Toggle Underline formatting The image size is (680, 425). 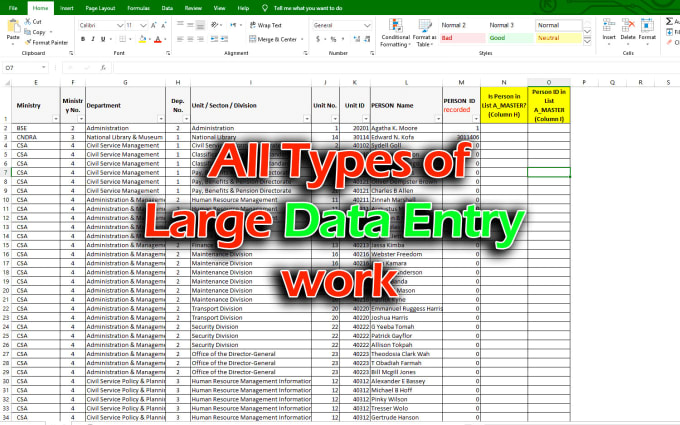coord(103,39)
